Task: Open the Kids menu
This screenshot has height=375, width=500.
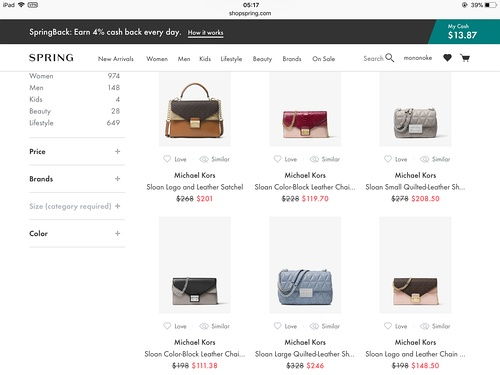Action: 205,59
